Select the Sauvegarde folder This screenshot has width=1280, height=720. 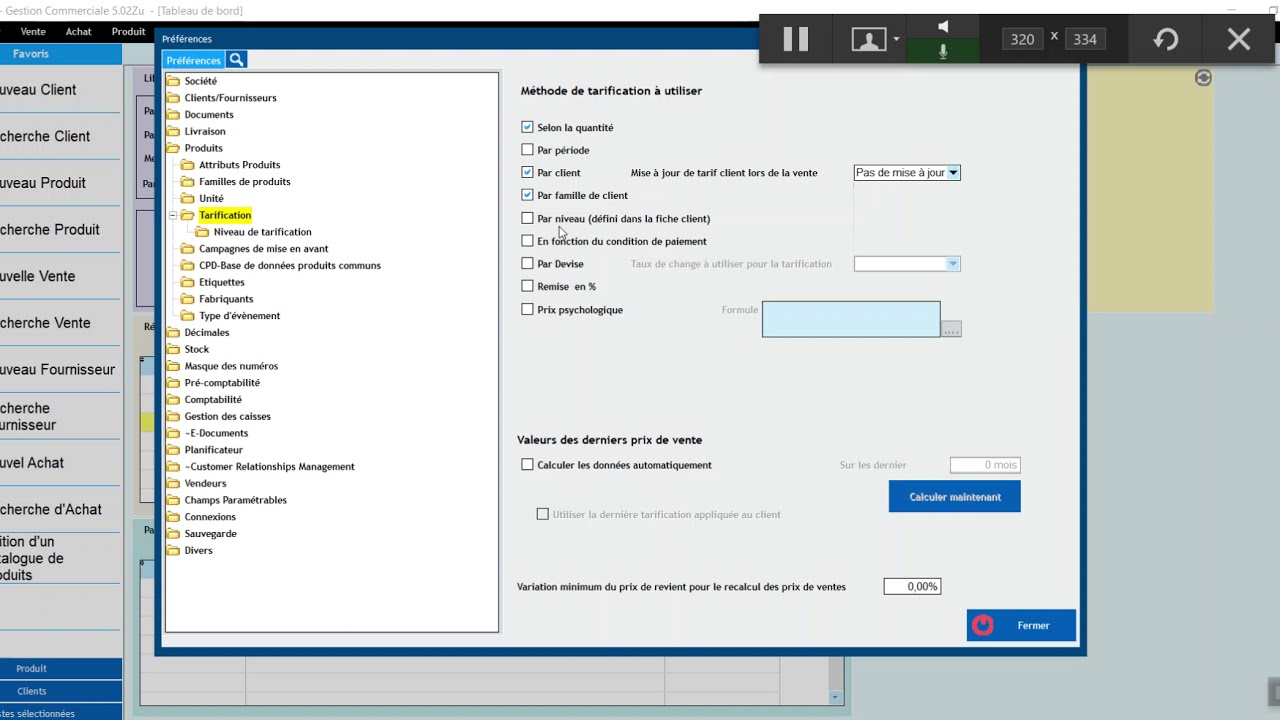[210, 534]
